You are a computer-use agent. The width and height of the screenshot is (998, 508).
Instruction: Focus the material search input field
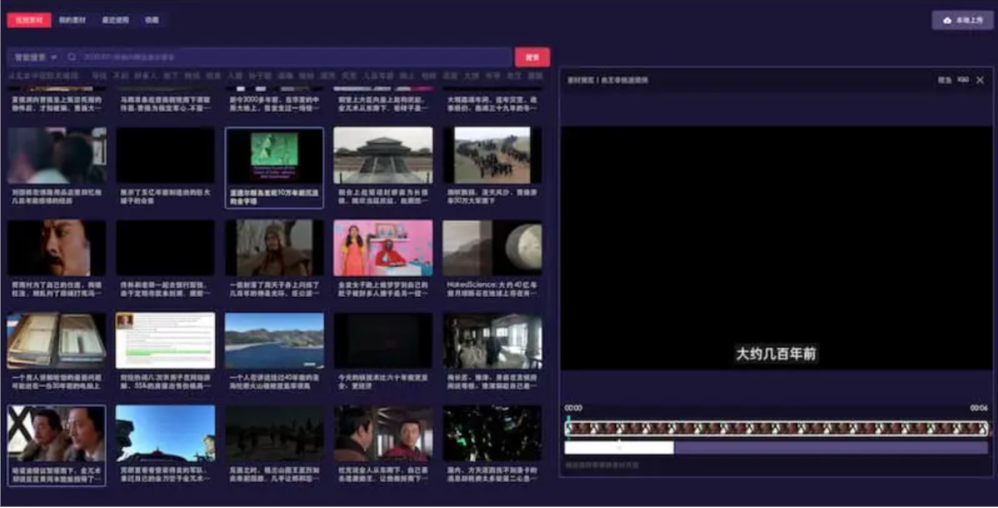(290, 58)
